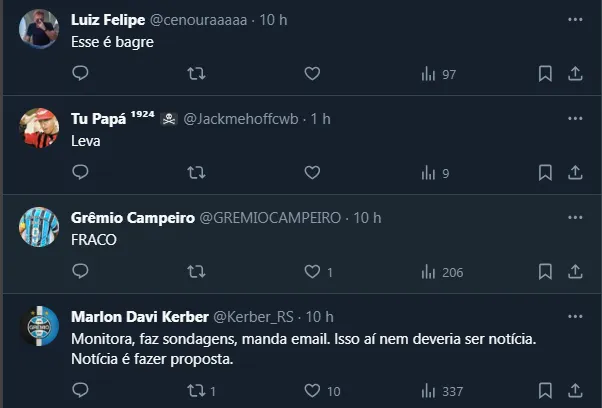Viewport: 602px width, 408px height.
Task: Click Luiz Felipe's profile avatar
Action: coord(38,30)
